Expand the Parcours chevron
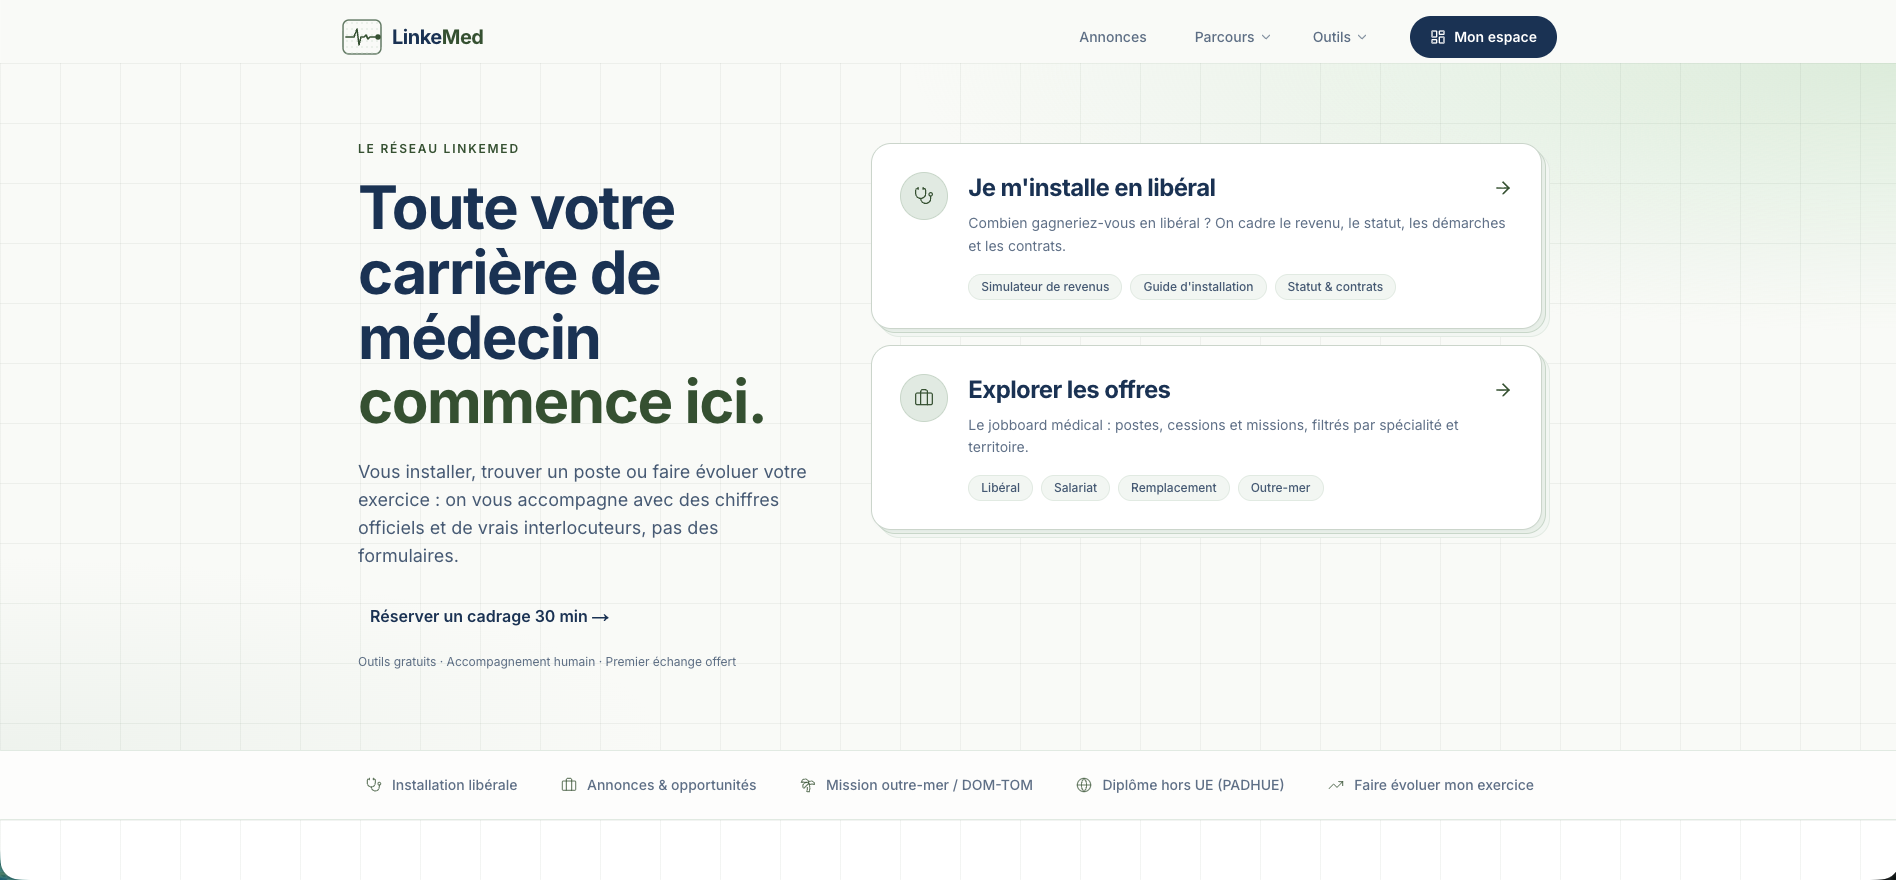1896x880 pixels. pyautogui.click(x=1266, y=37)
